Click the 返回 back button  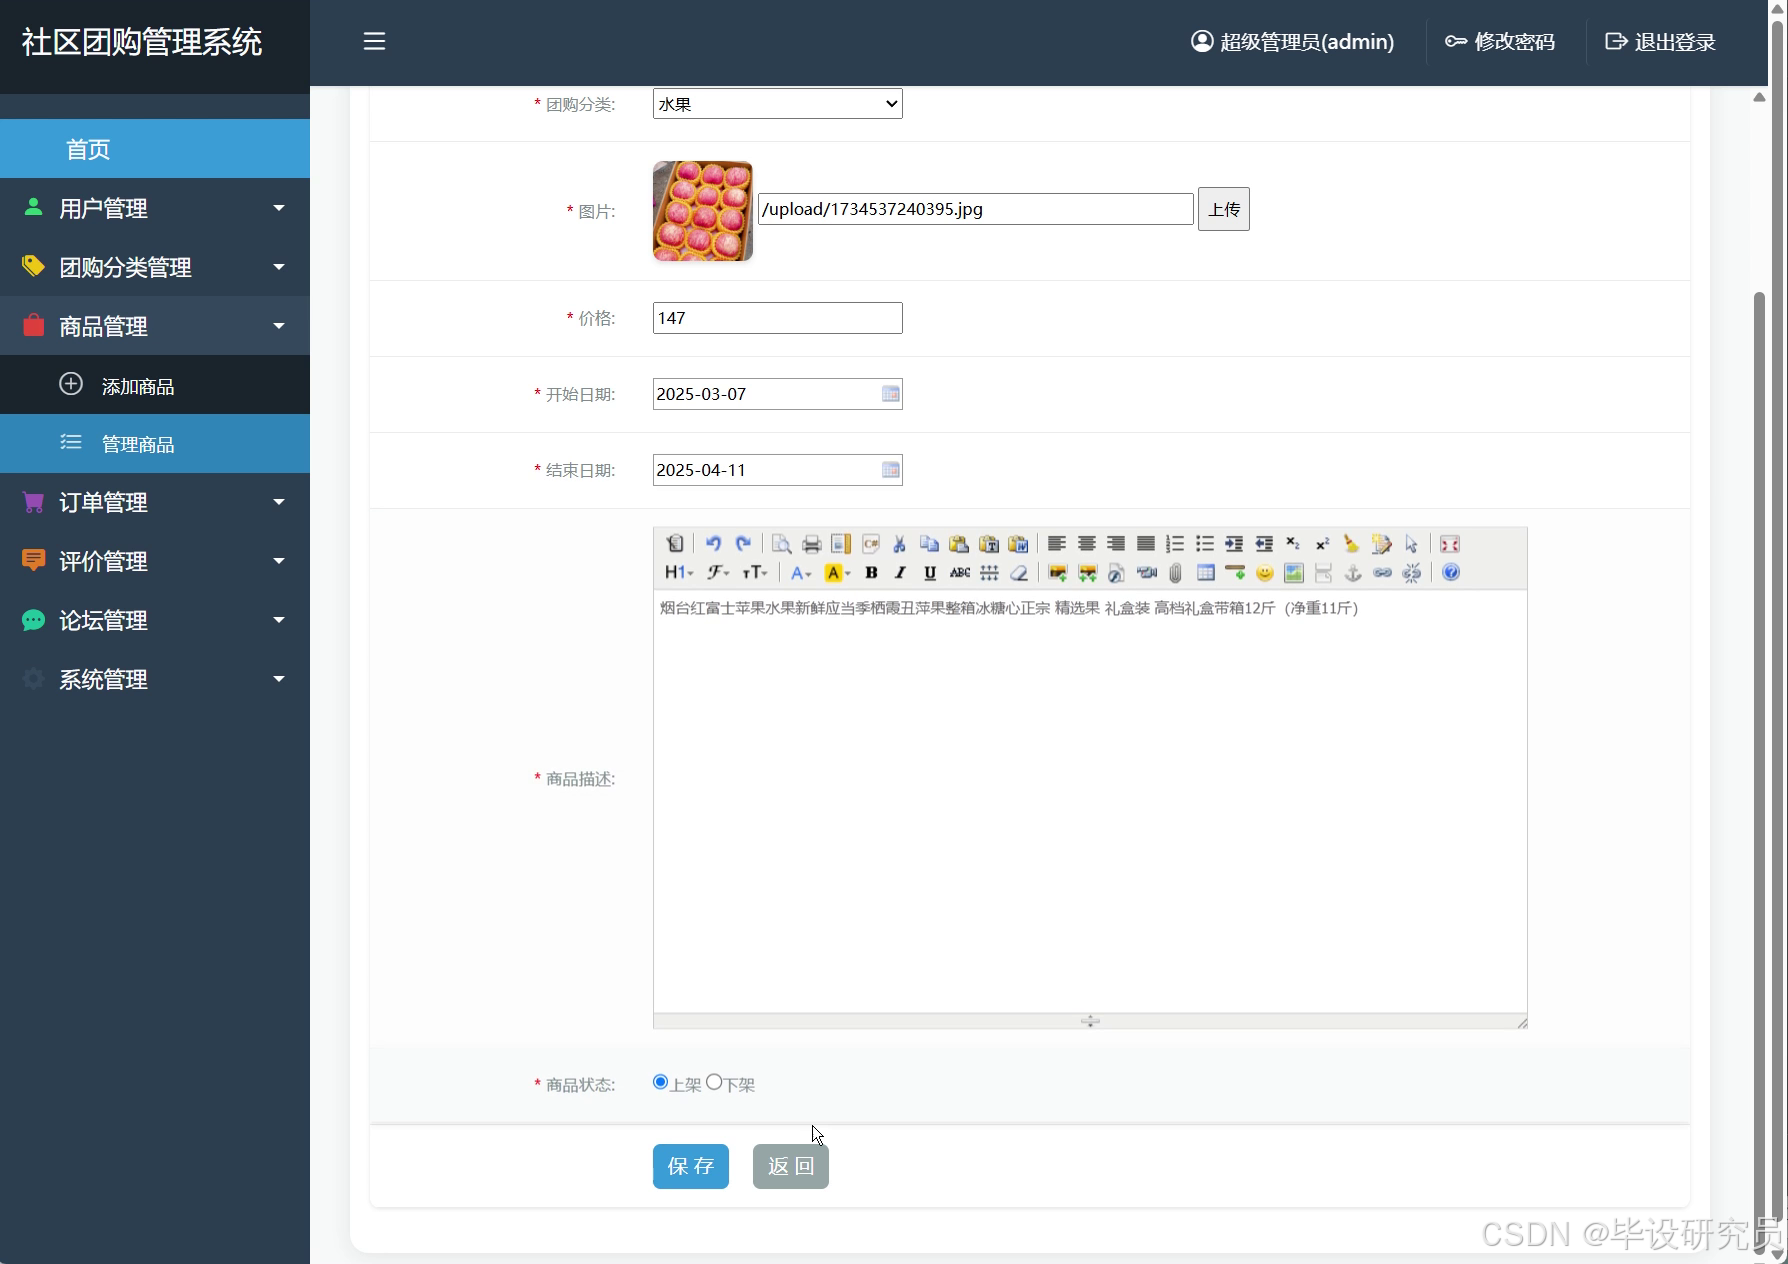[x=791, y=1166]
